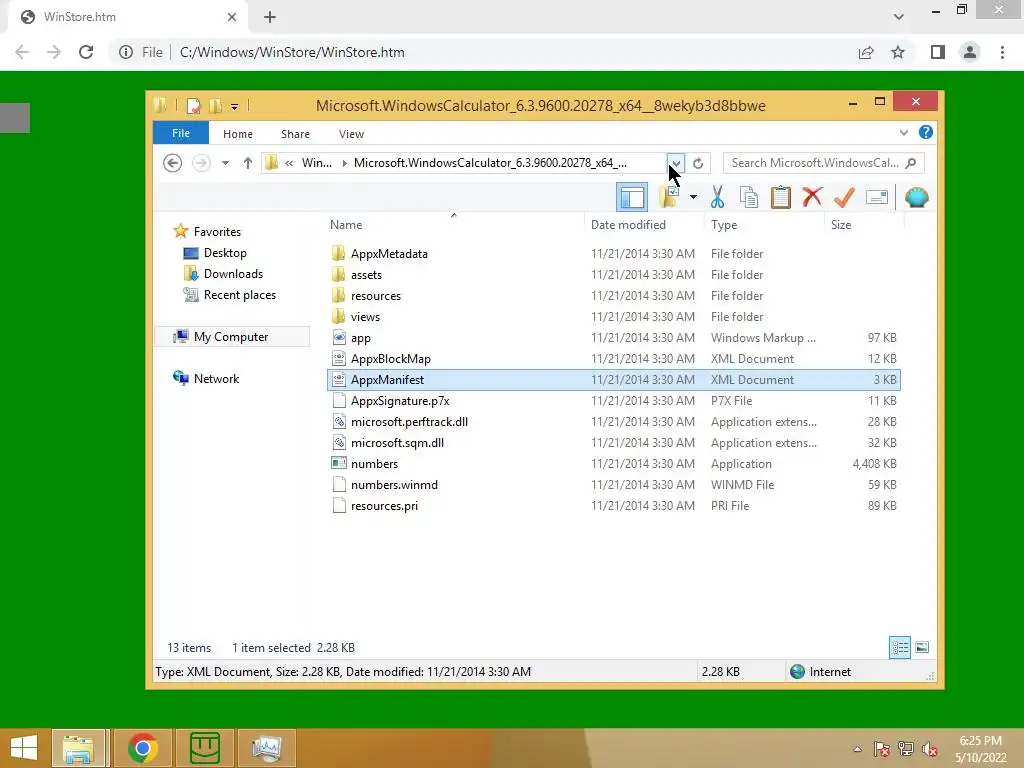Go forward in Explorer folder history
The image size is (1024, 768).
201,163
